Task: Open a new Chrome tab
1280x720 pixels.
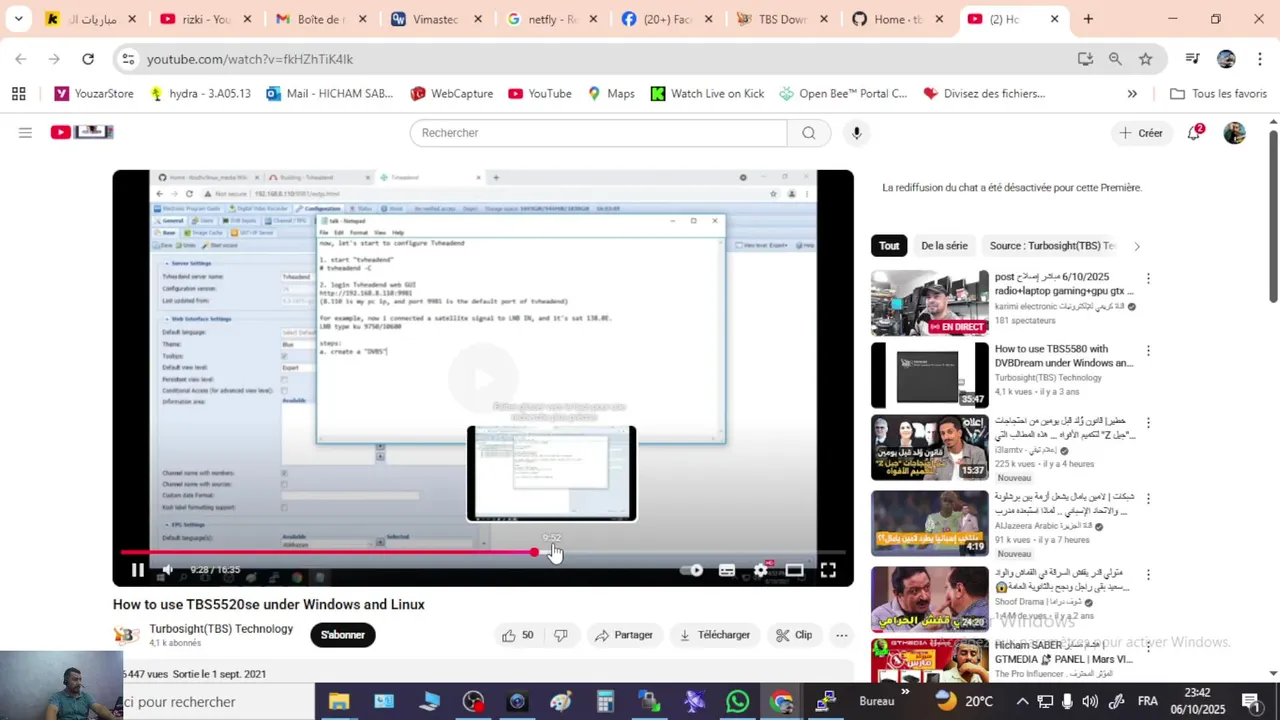Action: pos(1088,19)
